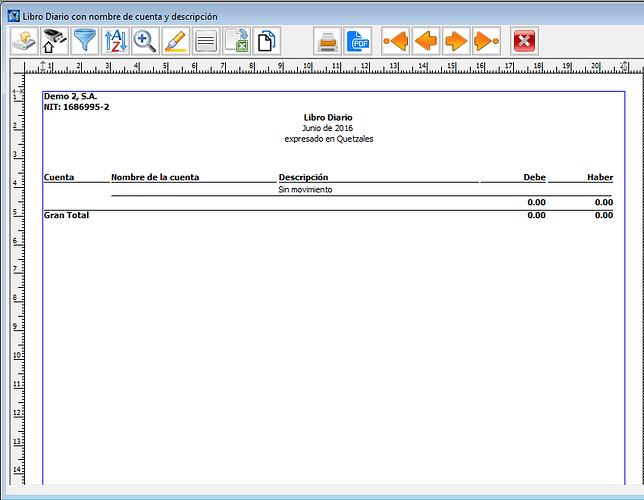Click the 'Gran Total' label
Viewport: 644px width, 500px height.
[66, 215]
